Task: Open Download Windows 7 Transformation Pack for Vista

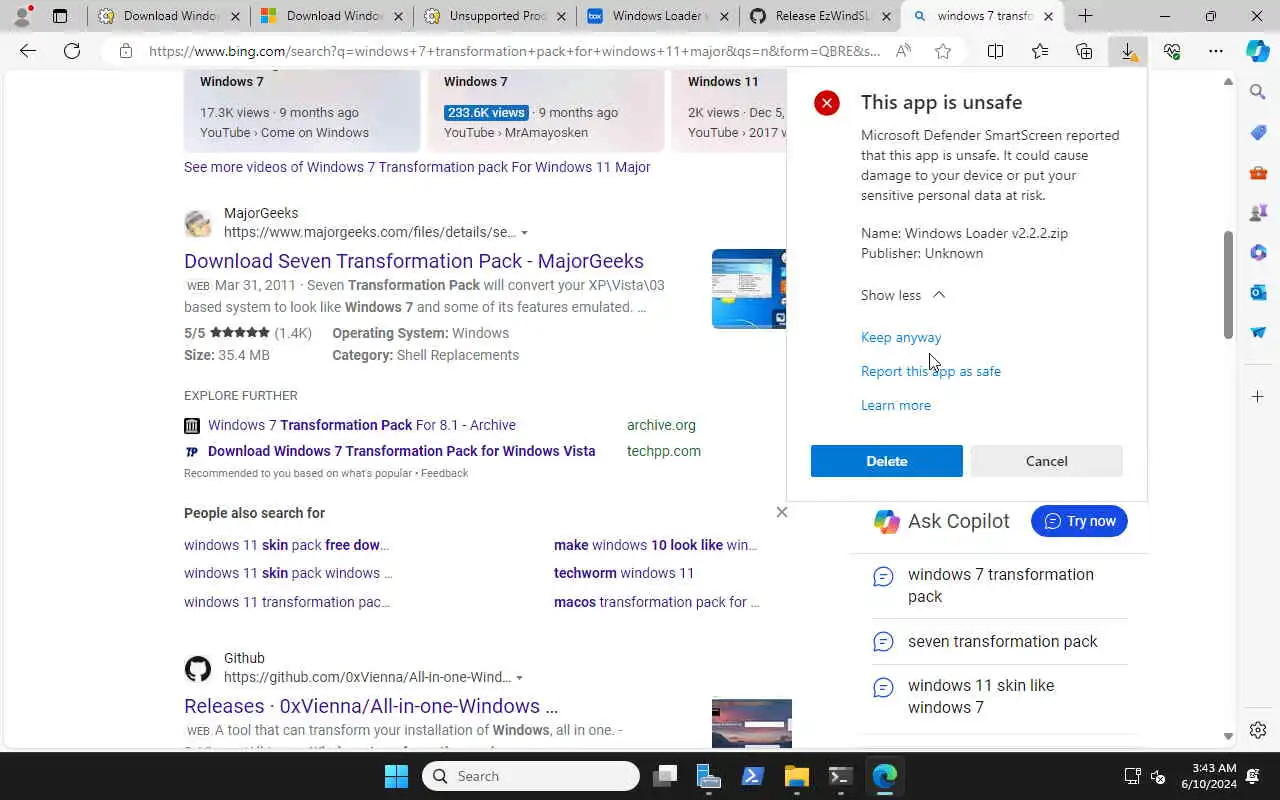Action: pos(401,451)
